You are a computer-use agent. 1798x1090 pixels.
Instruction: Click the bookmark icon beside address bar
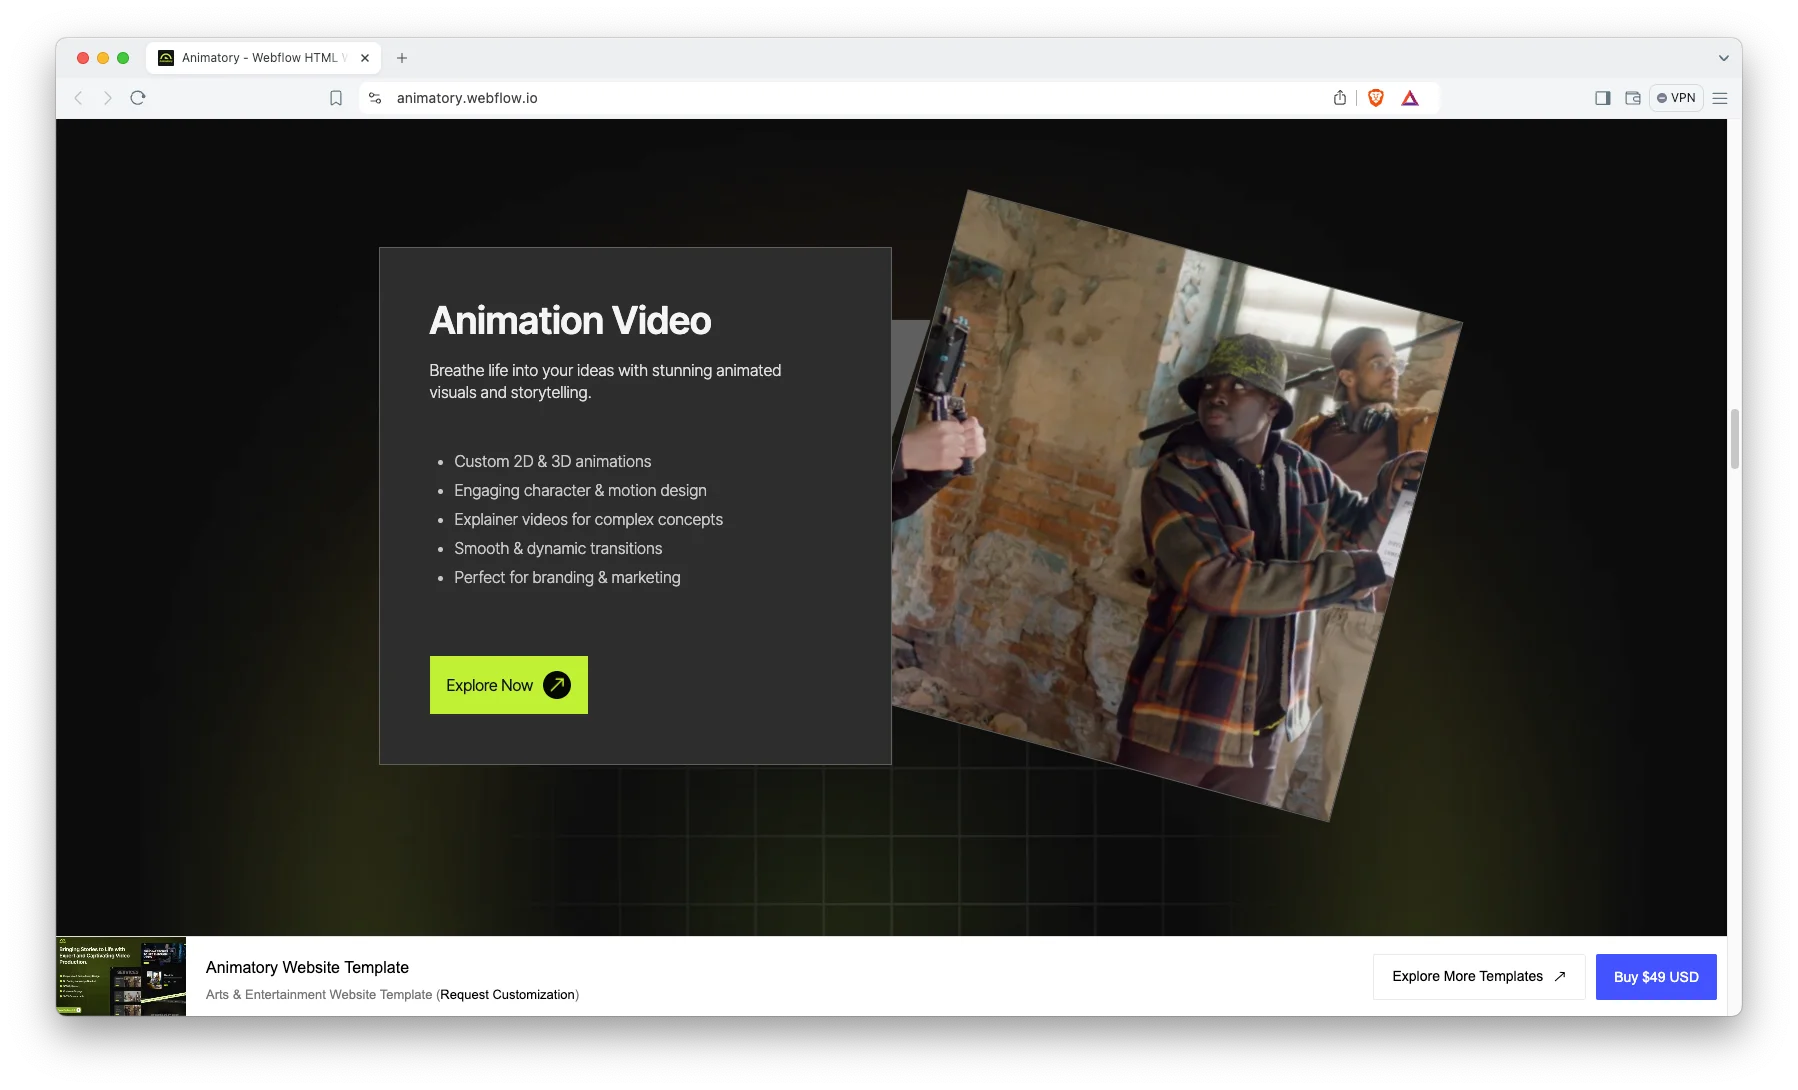point(336,98)
